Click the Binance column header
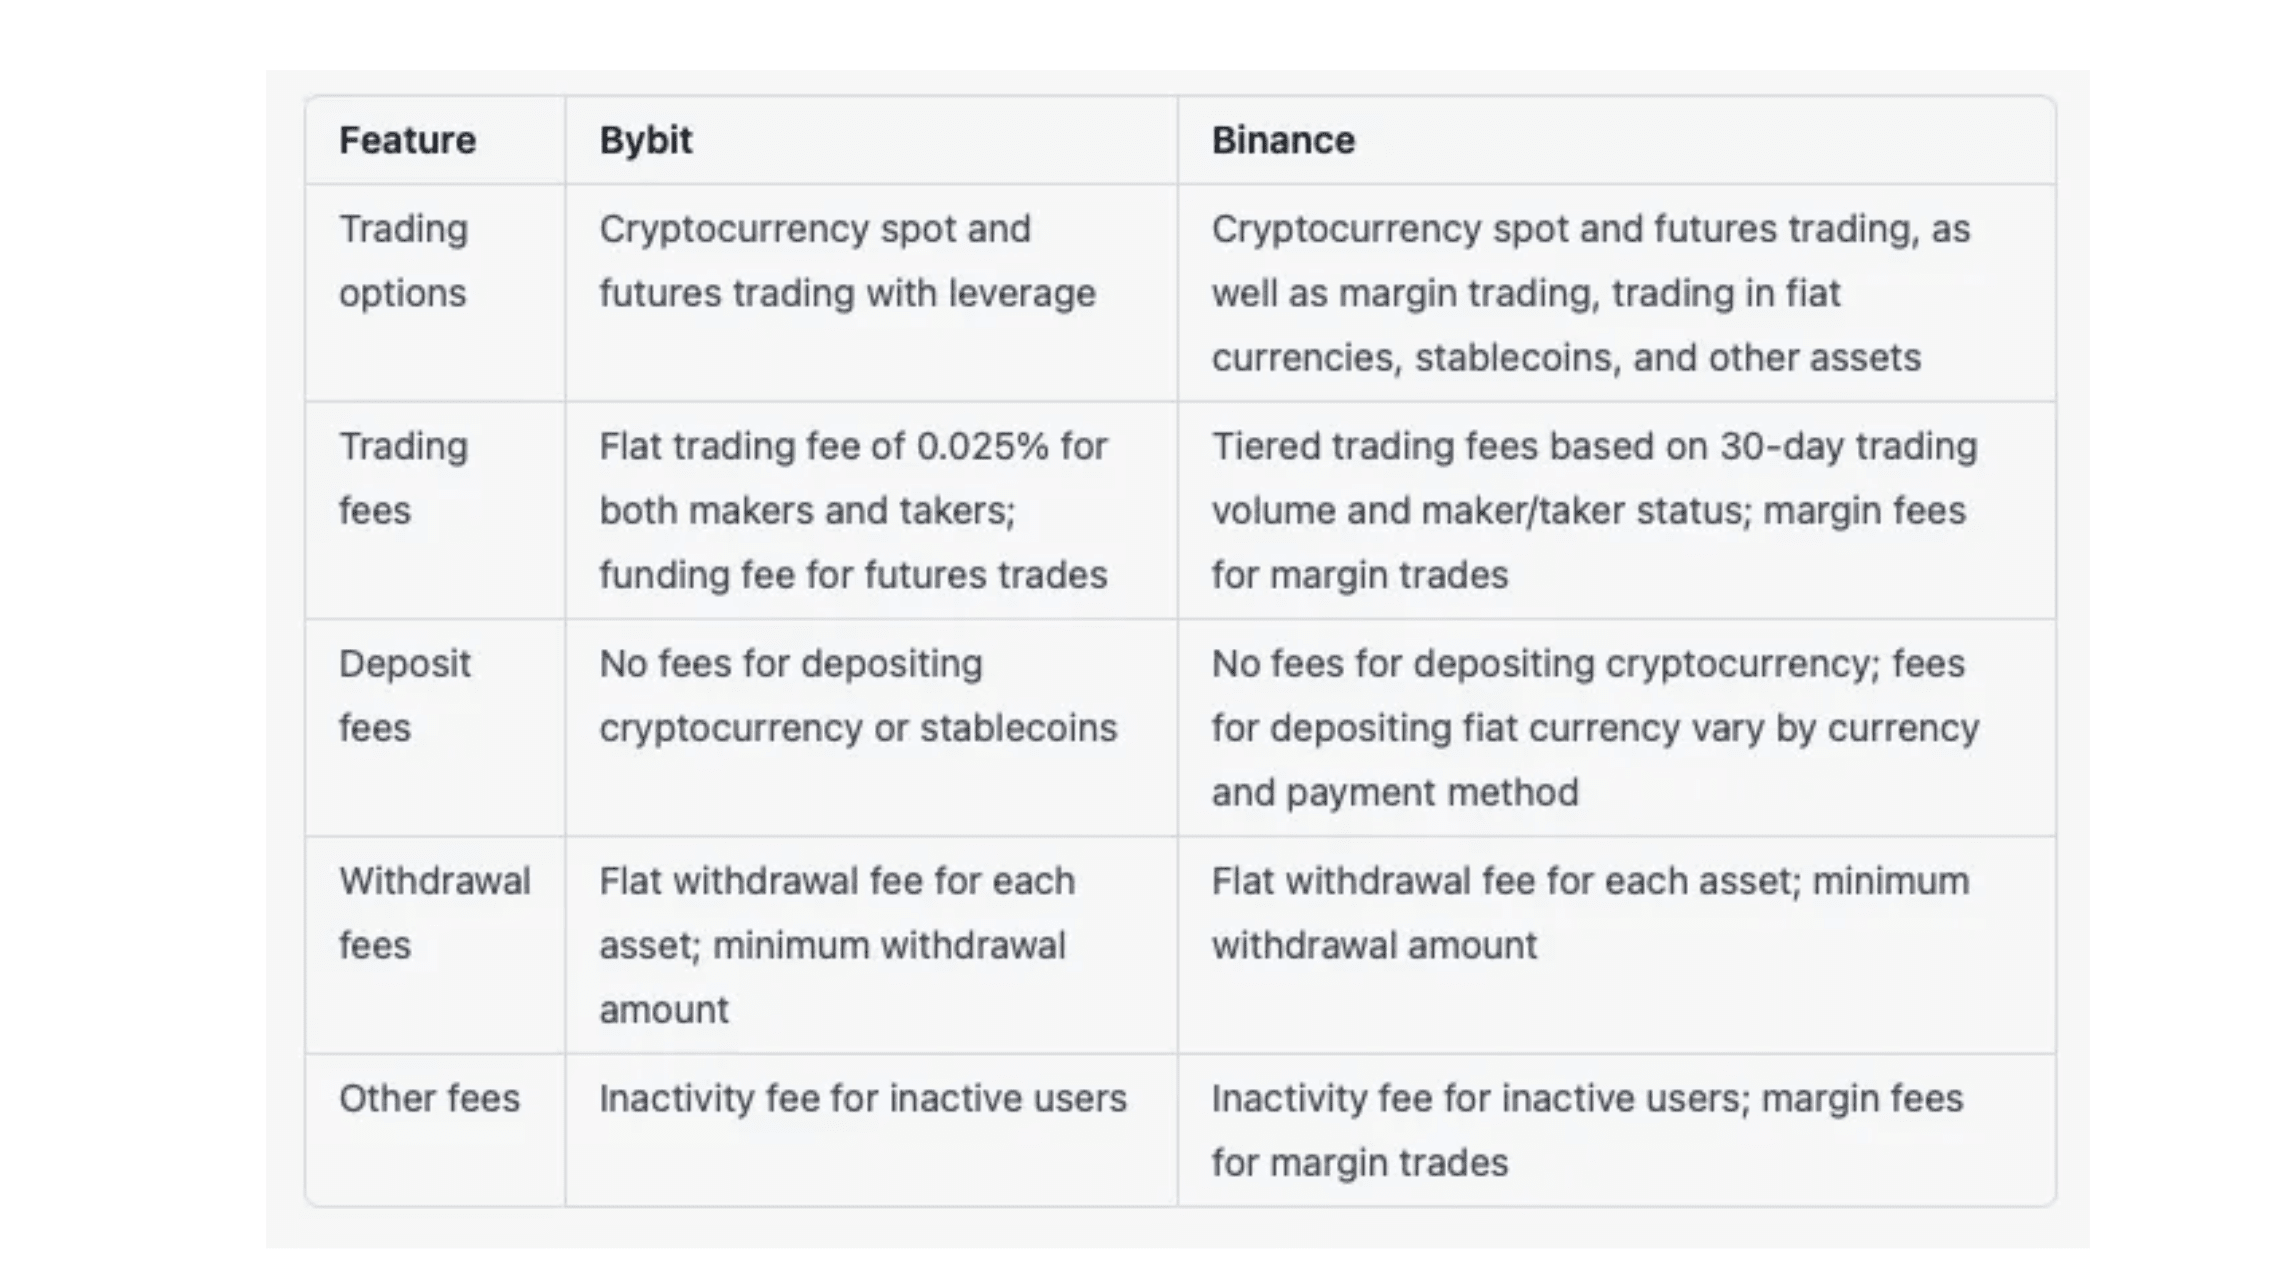This screenshot has height=1274, width=2296. [1283, 141]
